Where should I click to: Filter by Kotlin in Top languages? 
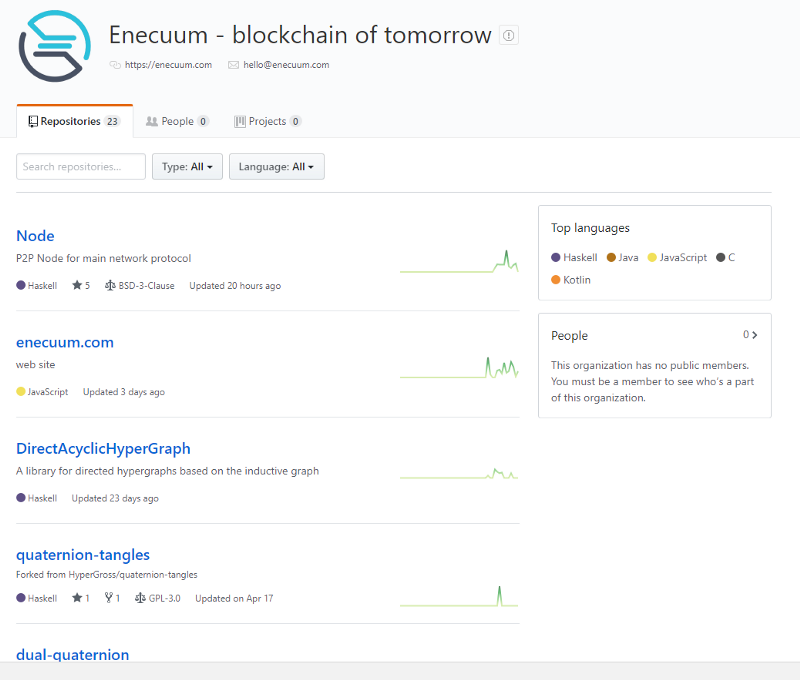571,280
